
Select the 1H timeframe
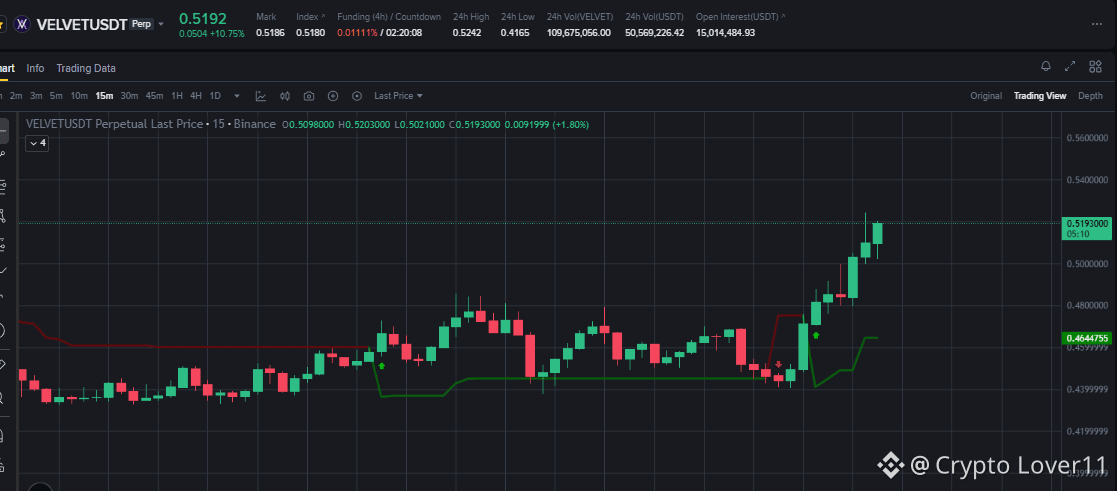177,95
